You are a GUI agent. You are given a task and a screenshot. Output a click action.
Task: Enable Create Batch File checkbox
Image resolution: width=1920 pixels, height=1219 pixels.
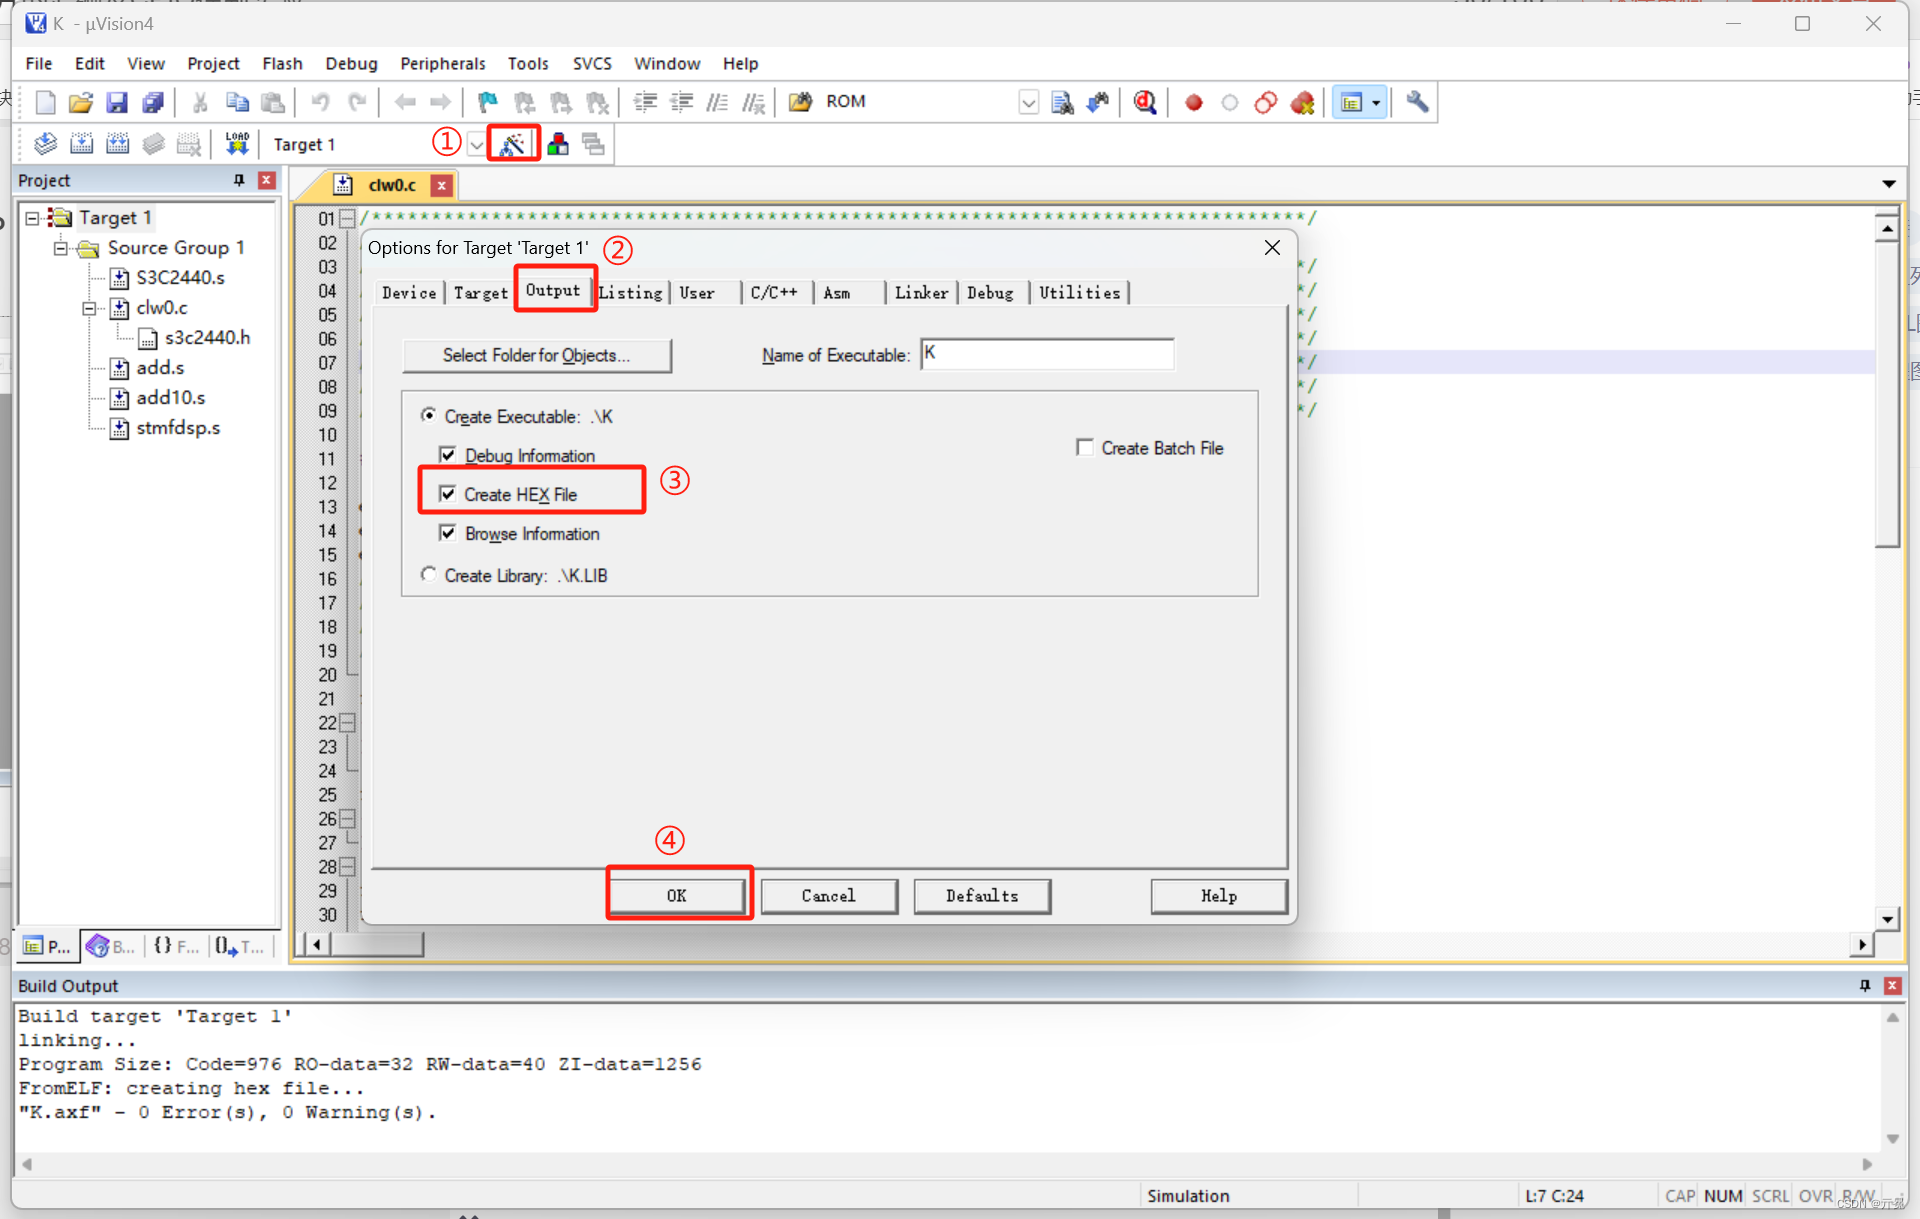1085,447
